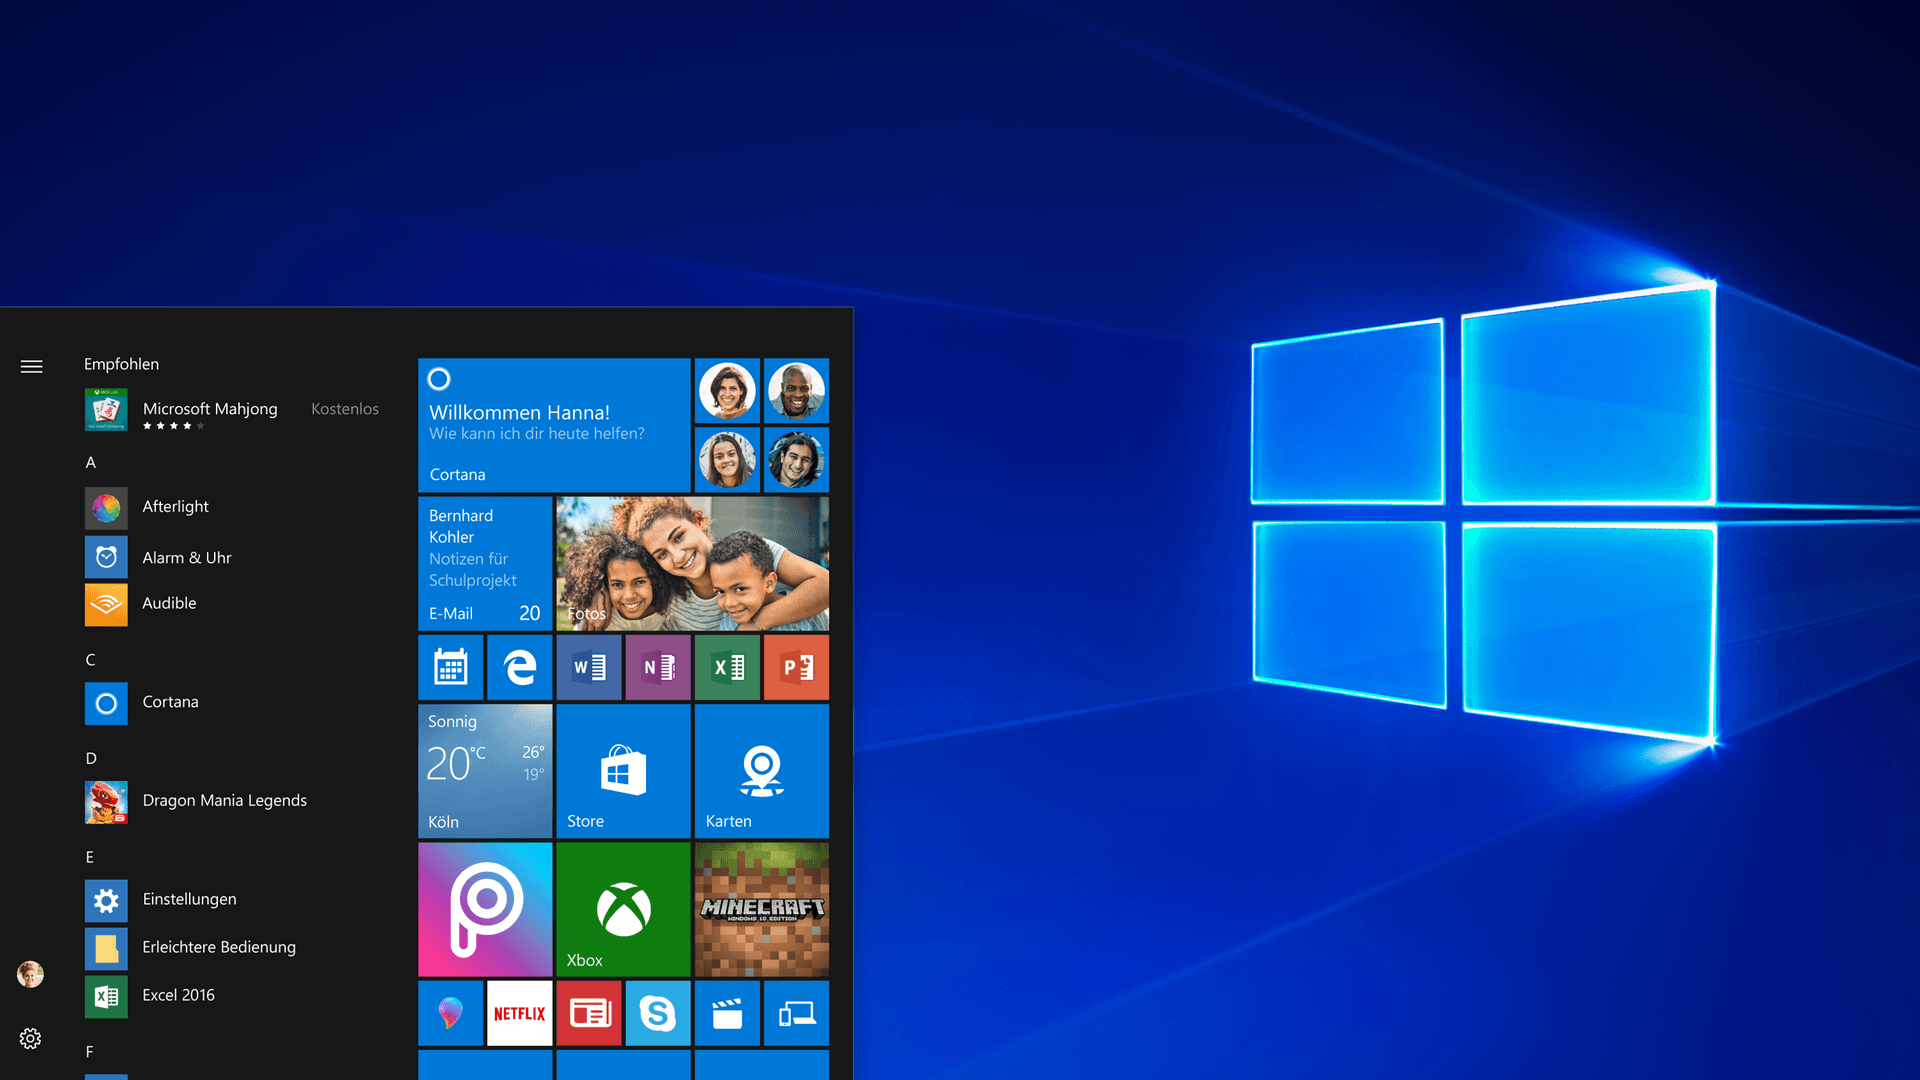Viewport: 1920px width, 1080px height.
Task: Open the red News tile
Action: click(x=589, y=1013)
